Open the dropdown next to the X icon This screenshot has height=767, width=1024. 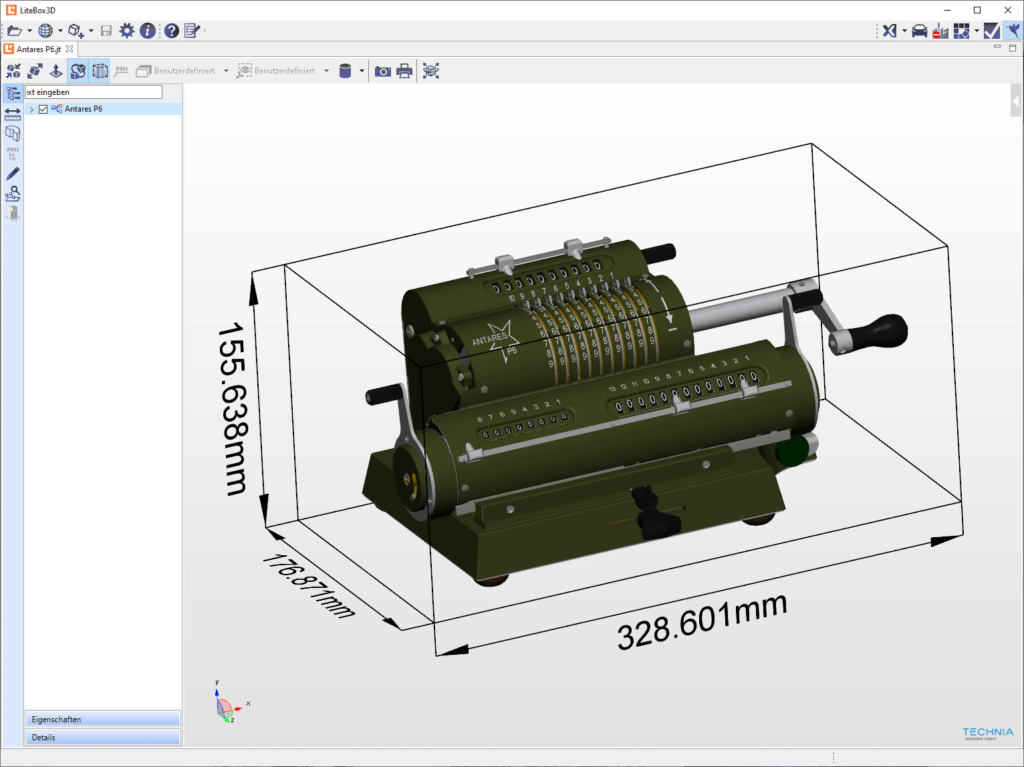tap(904, 31)
